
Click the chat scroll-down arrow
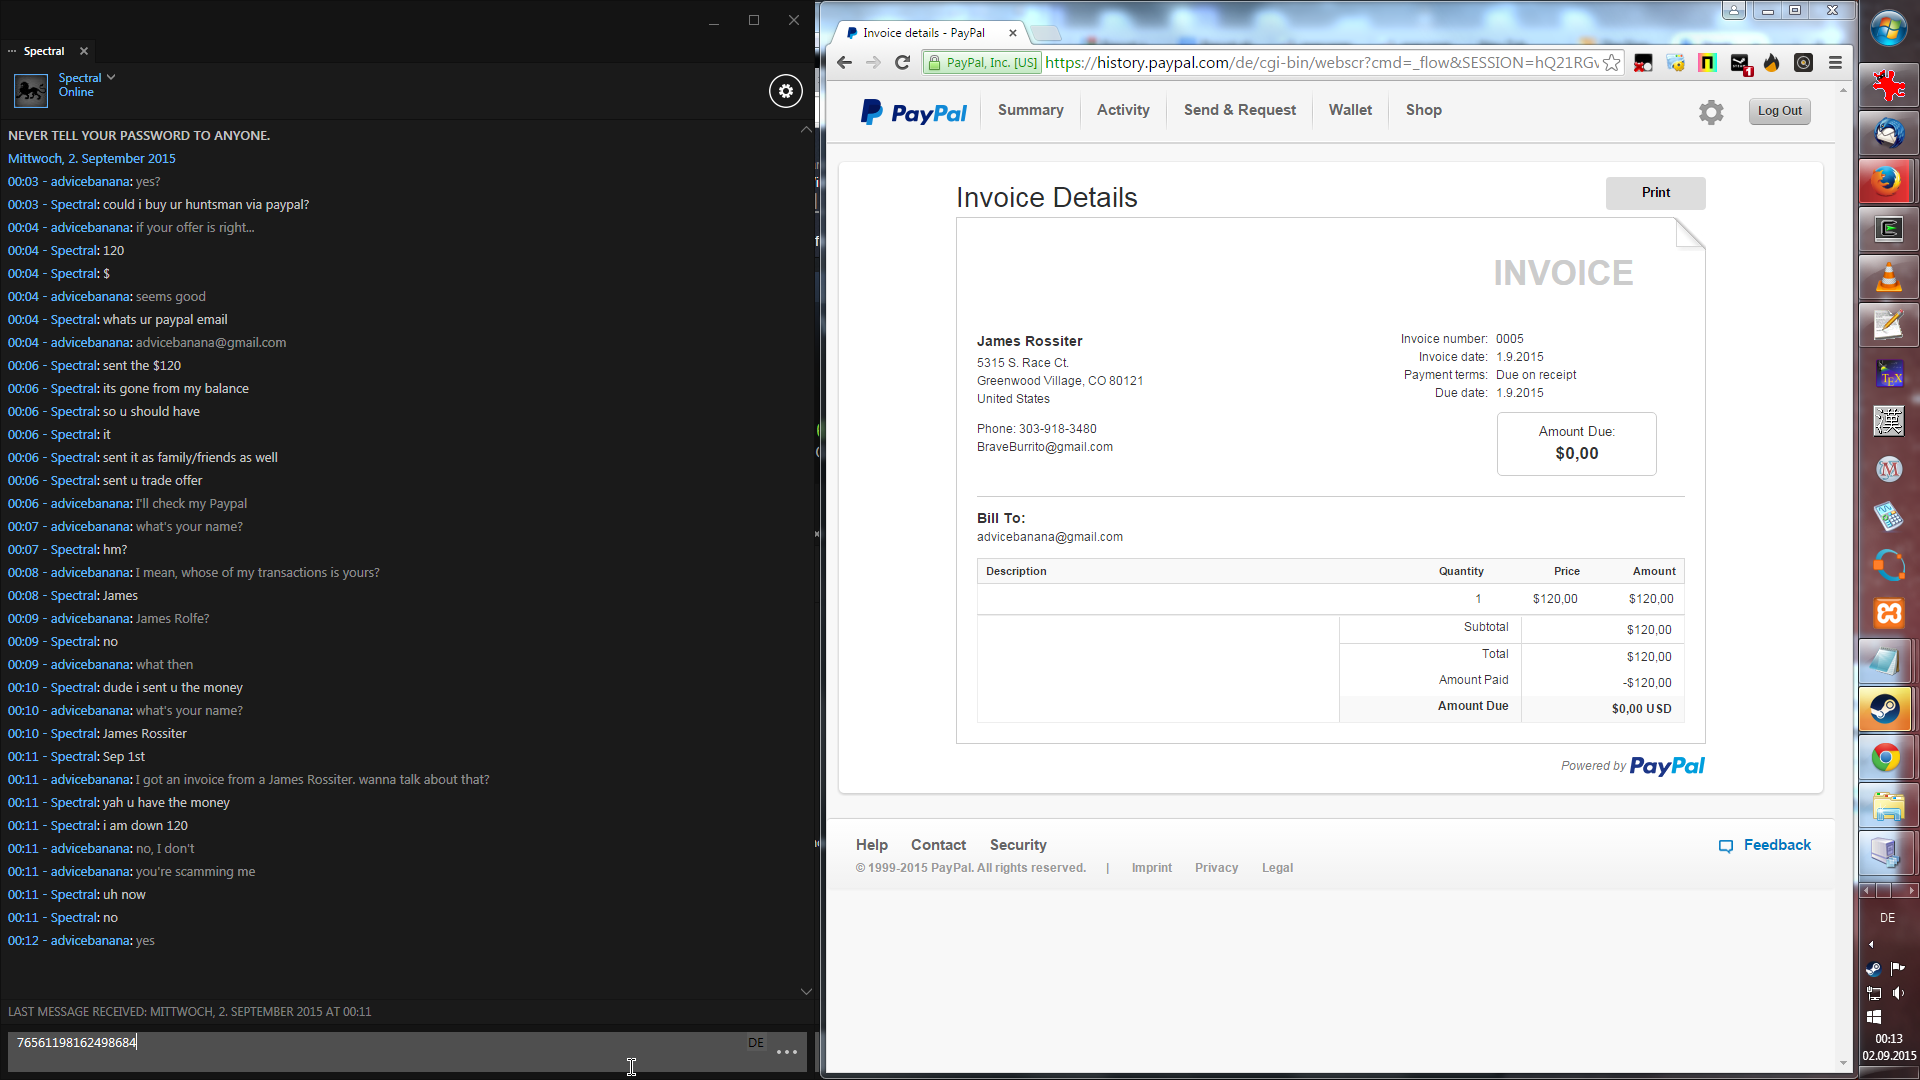(806, 991)
